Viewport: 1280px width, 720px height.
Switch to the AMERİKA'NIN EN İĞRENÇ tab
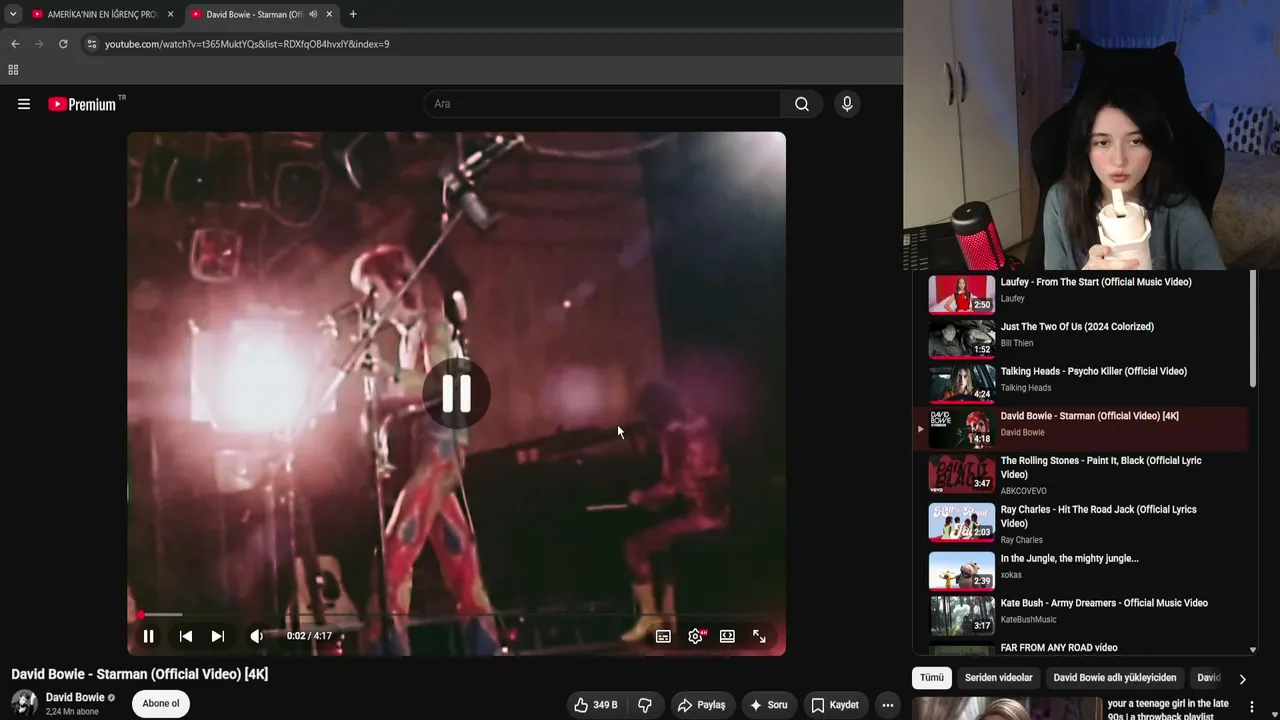tap(103, 14)
